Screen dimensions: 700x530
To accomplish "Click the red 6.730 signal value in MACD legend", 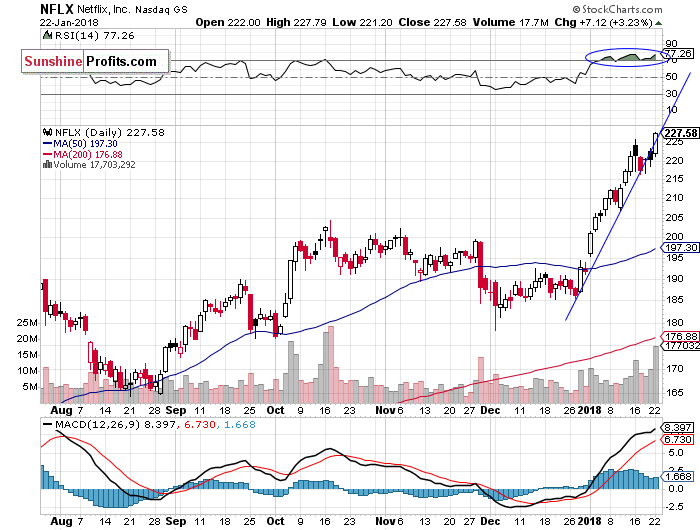I will [200, 424].
